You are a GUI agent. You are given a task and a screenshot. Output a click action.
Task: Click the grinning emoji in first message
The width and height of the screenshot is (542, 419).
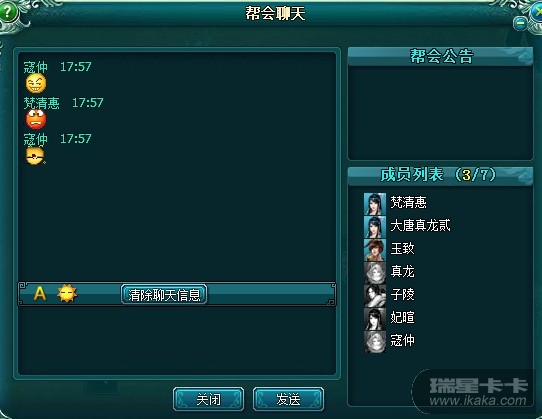click(x=36, y=83)
